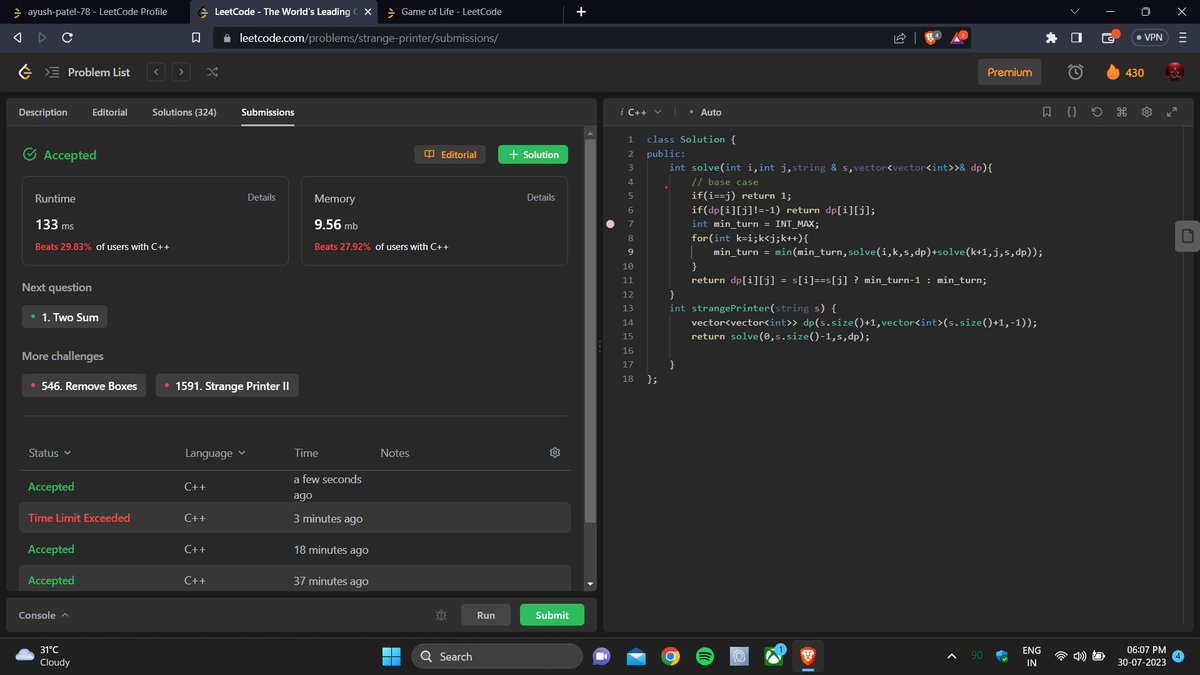Click the taskbar Search box
The height and width of the screenshot is (675, 1200).
point(497,656)
